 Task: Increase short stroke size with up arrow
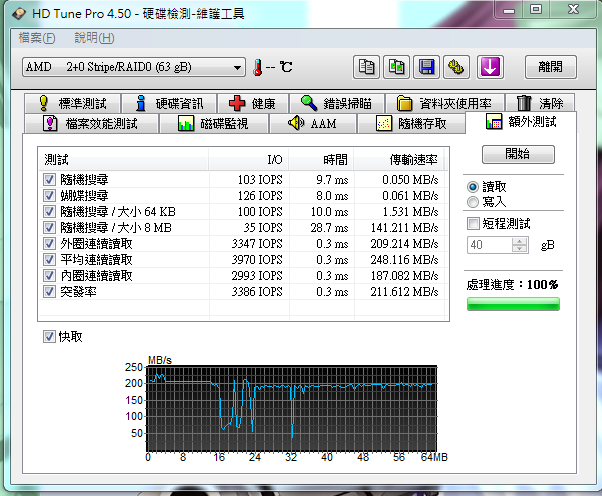click(x=520, y=241)
